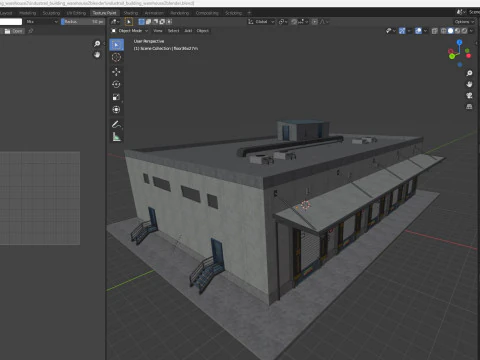This screenshot has width=480, height=360.
Task: Open the Mix blend mode dropdown
Action: click(x=41, y=22)
